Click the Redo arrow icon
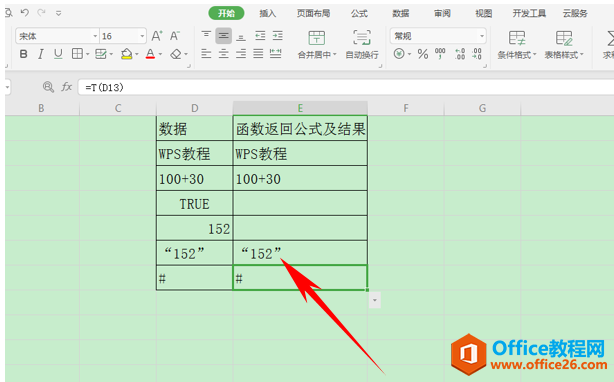This screenshot has width=614, height=382. pyautogui.click(x=41, y=13)
